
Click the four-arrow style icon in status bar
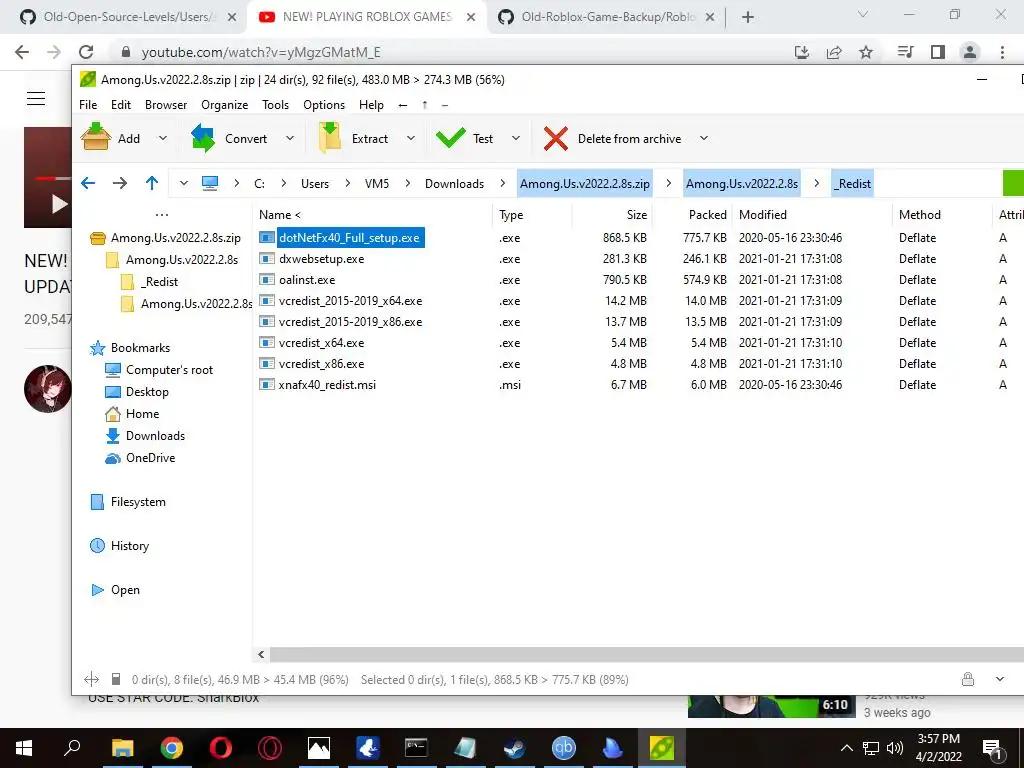point(91,679)
